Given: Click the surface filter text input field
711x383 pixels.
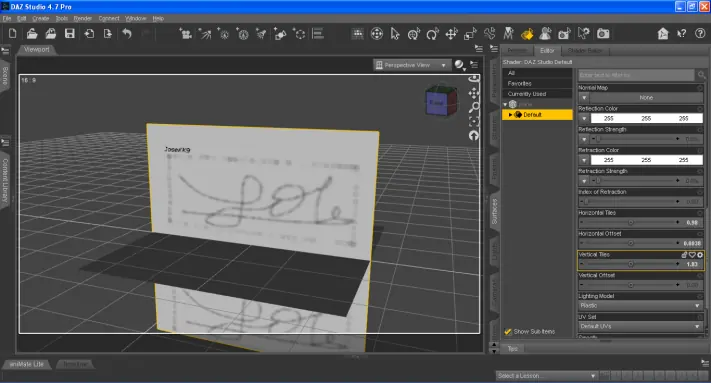Looking at the screenshot, I should 637,75.
